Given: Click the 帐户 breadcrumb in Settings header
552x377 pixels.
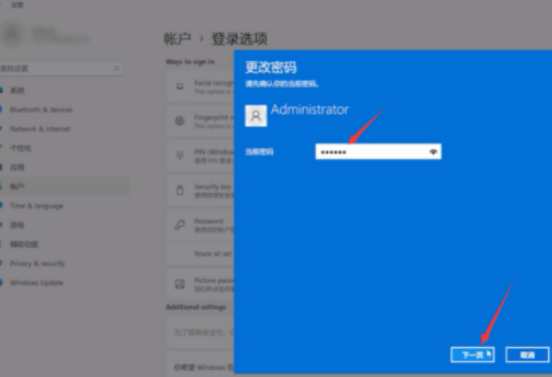Looking at the screenshot, I should [x=177, y=39].
